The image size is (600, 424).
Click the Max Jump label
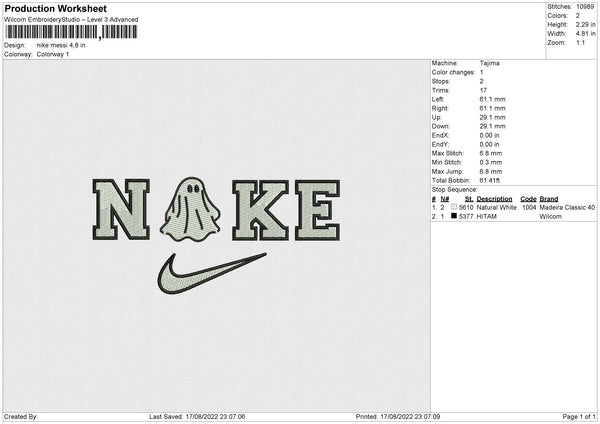(x=448, y=171)
